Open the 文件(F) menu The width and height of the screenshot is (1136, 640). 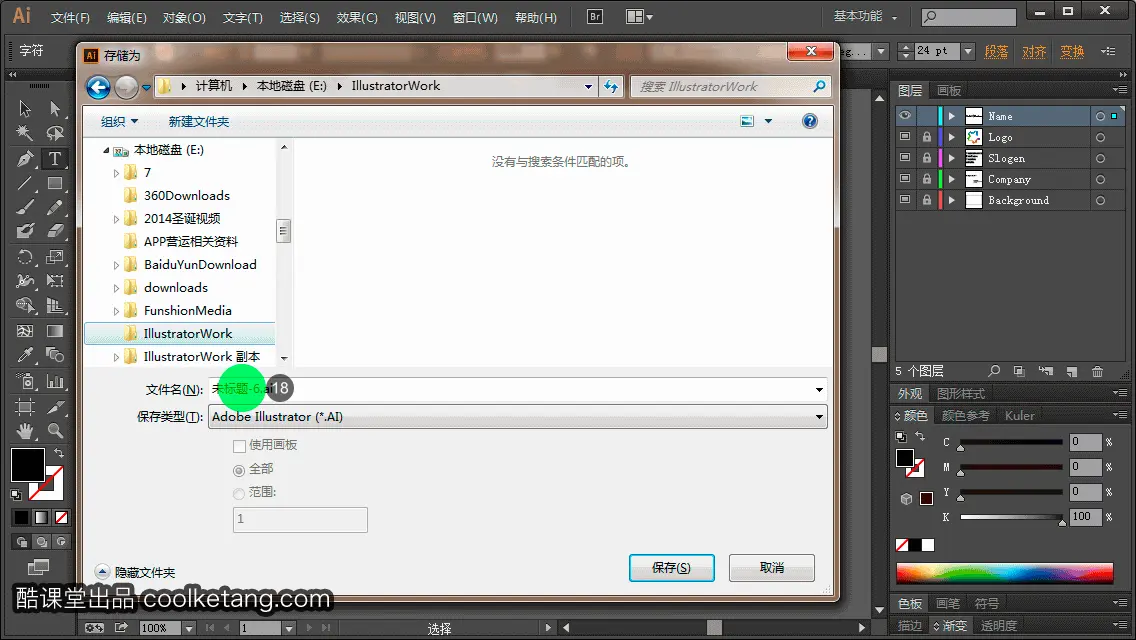pos(70,17)
